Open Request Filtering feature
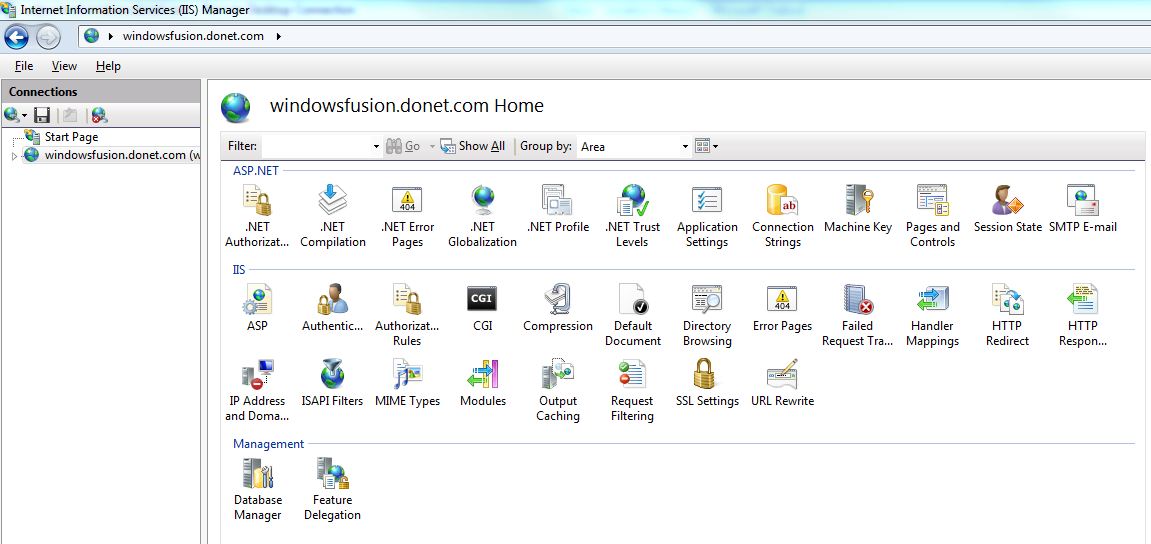This screenshot has height=544, width=1151. point(632,390)
